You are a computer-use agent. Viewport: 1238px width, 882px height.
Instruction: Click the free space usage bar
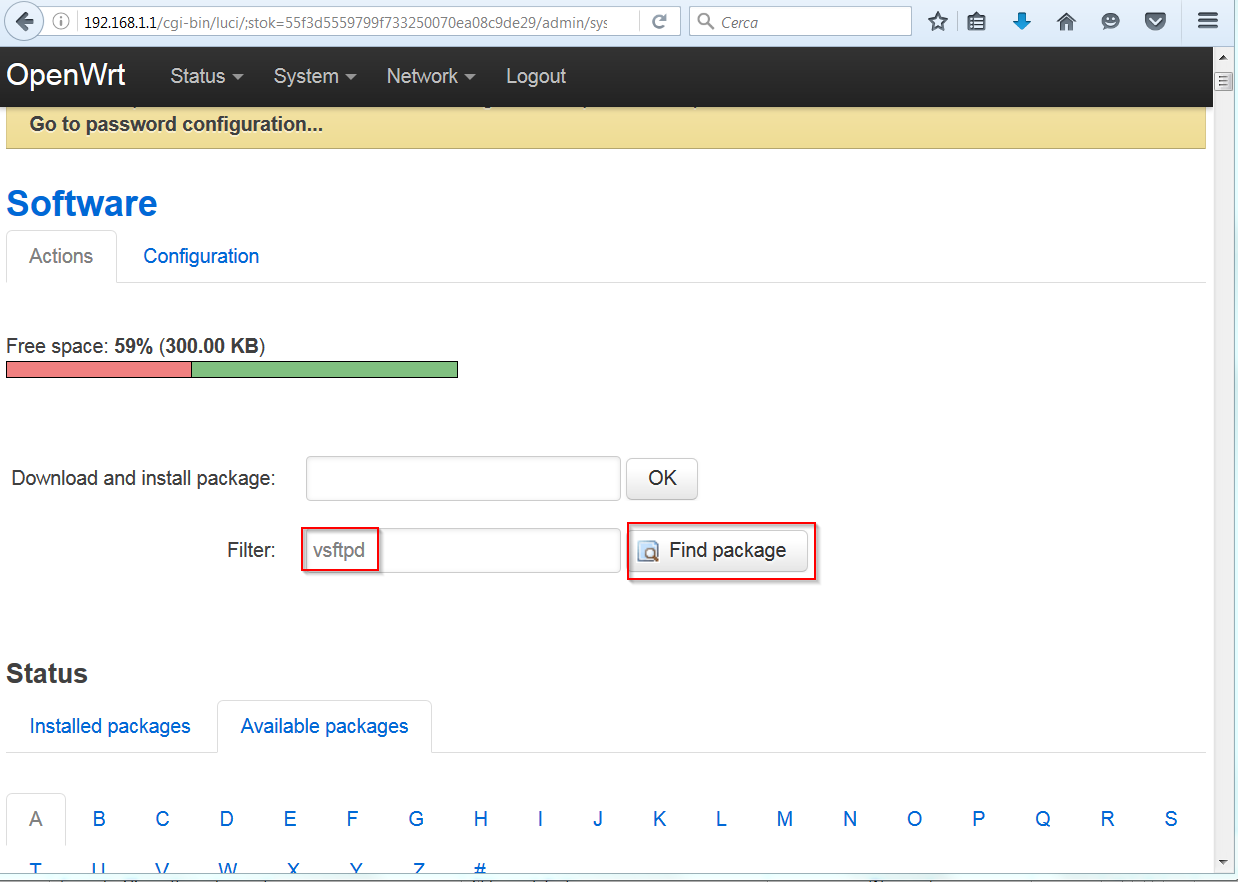coord(232,370)
